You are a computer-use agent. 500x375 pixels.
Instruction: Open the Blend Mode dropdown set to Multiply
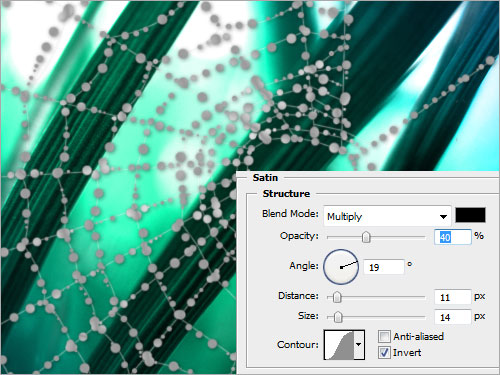click(x=387, y=216)
